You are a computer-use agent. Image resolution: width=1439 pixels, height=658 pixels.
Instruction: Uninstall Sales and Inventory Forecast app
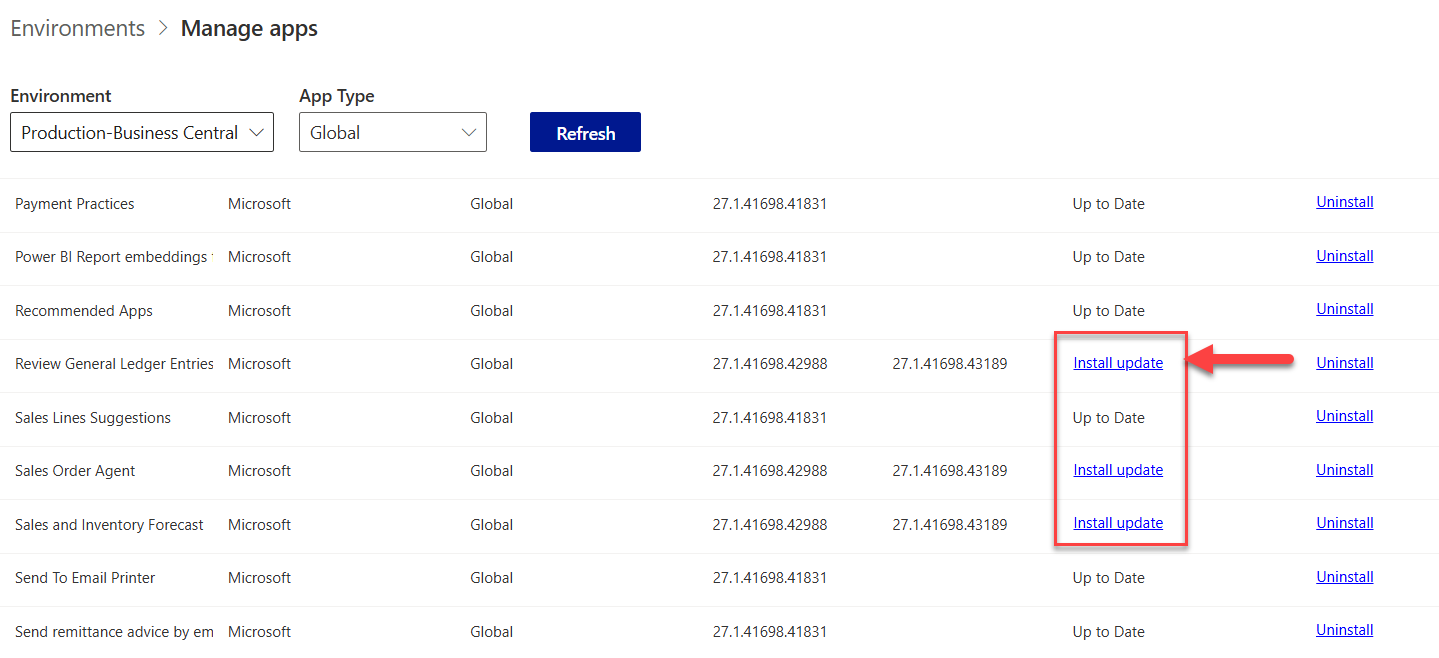point(1344,523)
